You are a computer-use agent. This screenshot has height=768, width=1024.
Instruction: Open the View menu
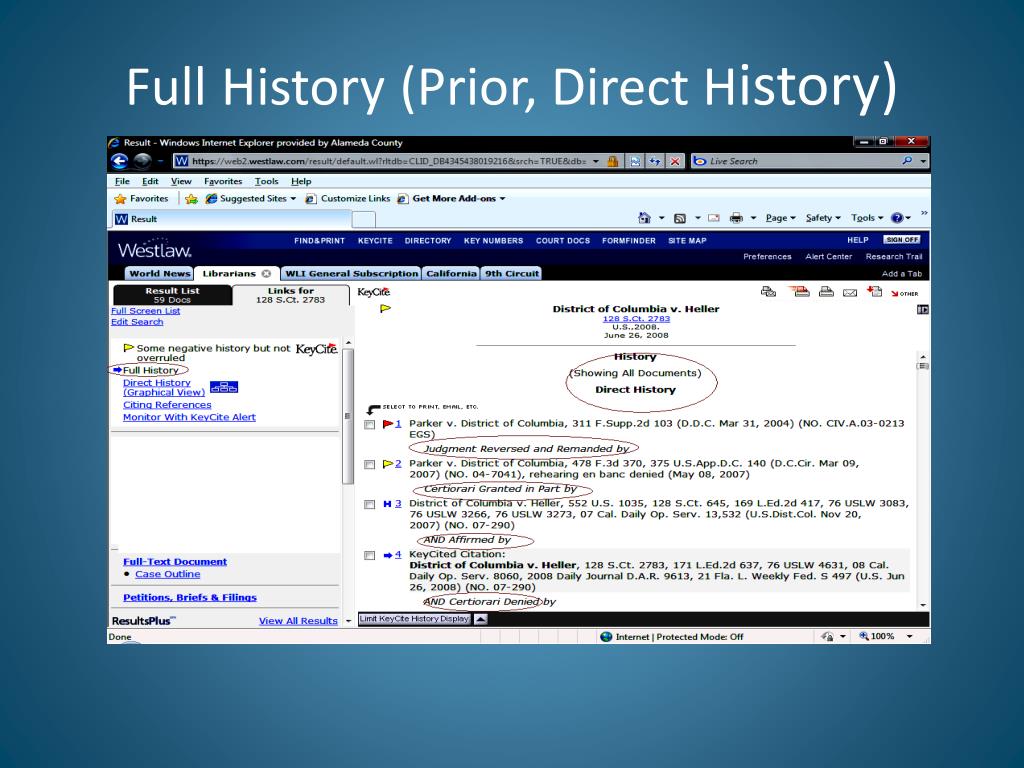click(181, 182)
